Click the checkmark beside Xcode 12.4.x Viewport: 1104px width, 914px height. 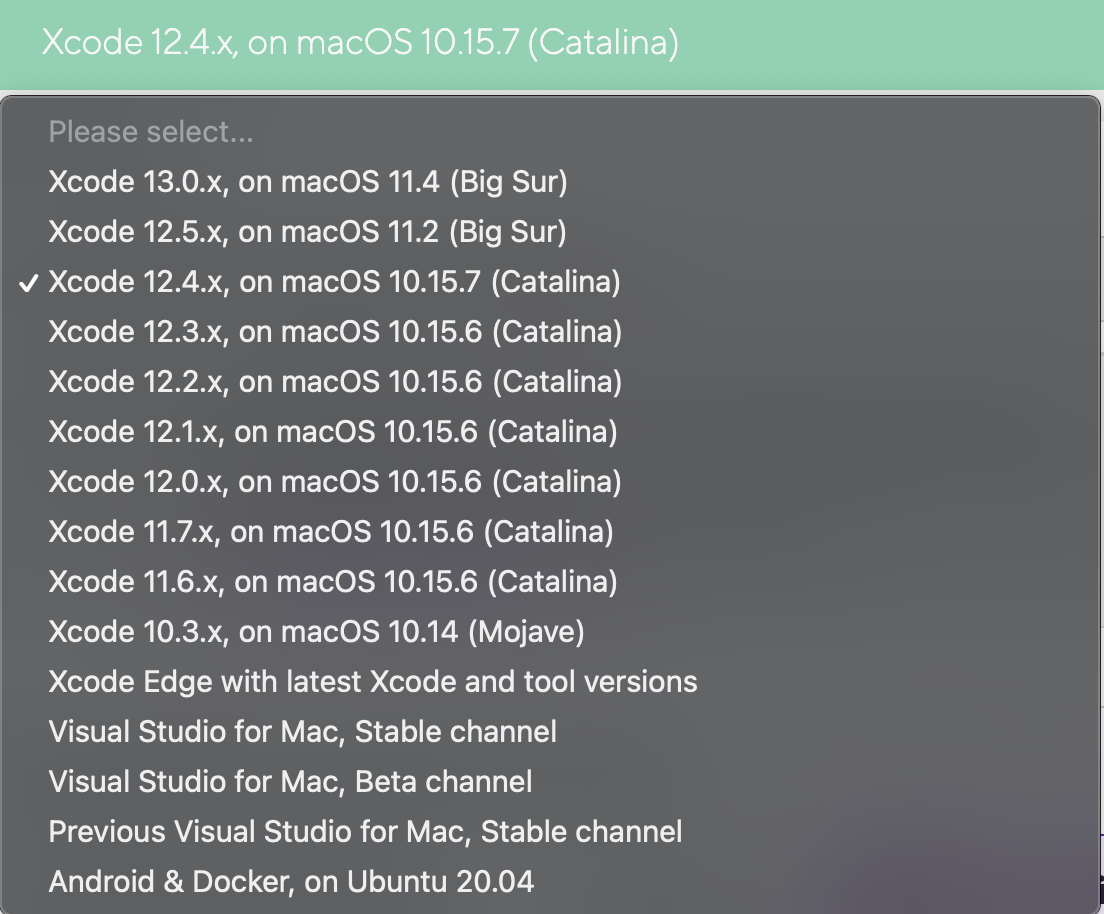pos(30,283)
